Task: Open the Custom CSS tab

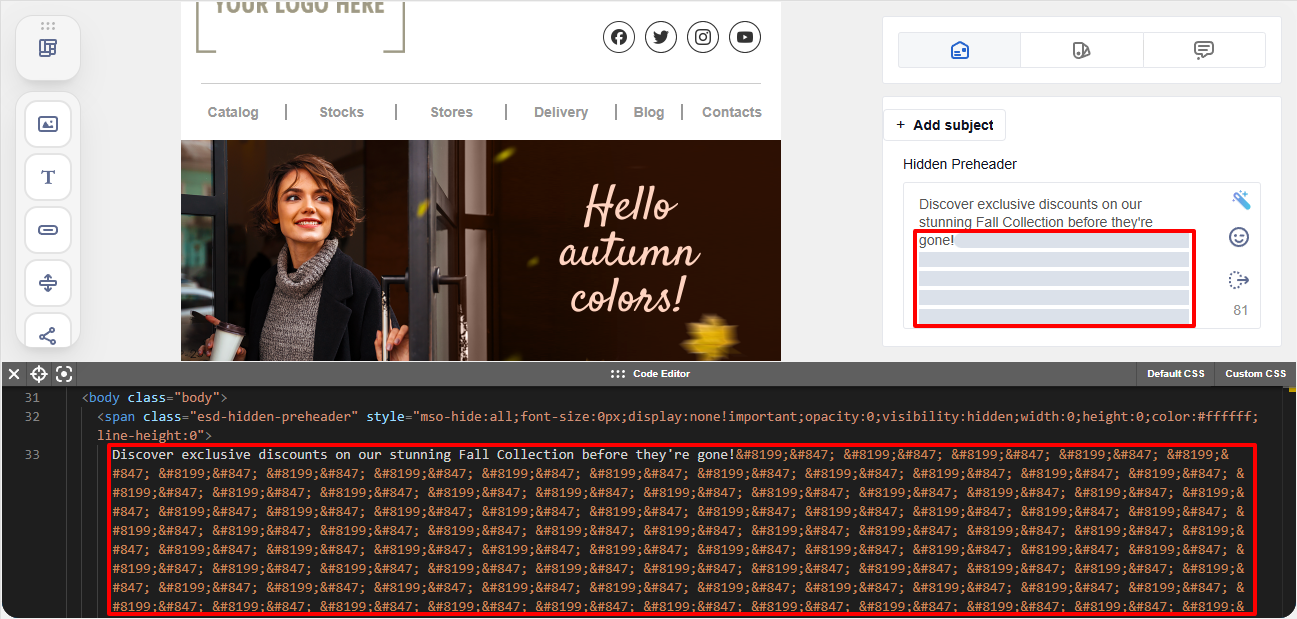Action: tap(1255, 374)
